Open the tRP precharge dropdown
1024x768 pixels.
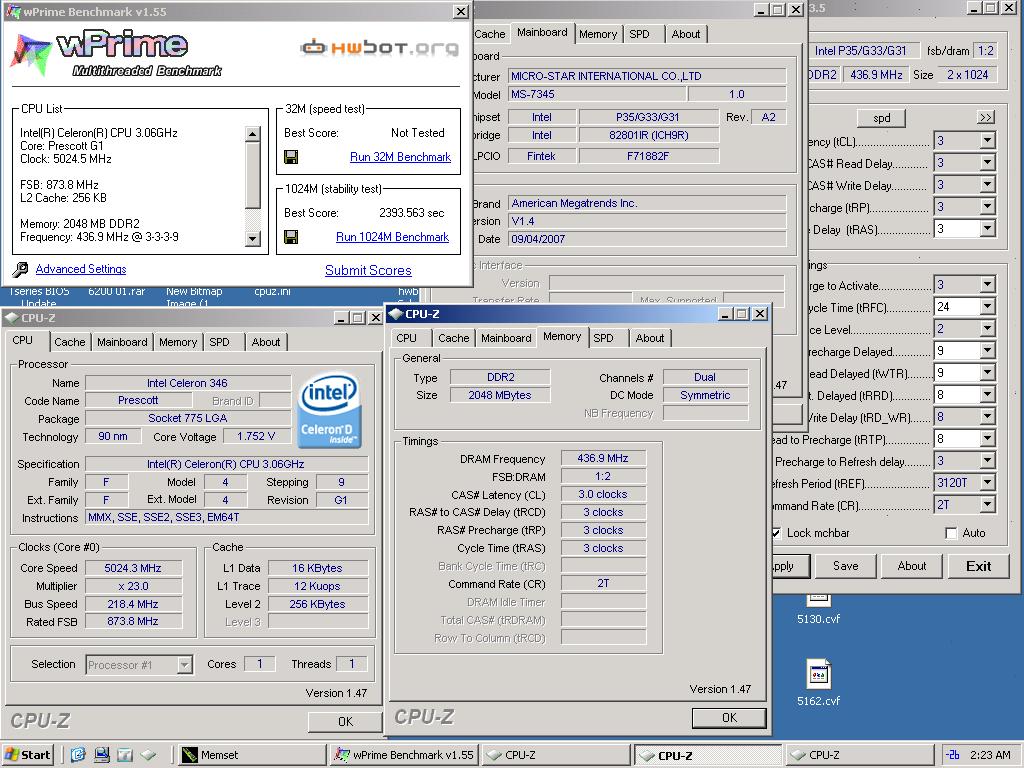pos(987,207)
